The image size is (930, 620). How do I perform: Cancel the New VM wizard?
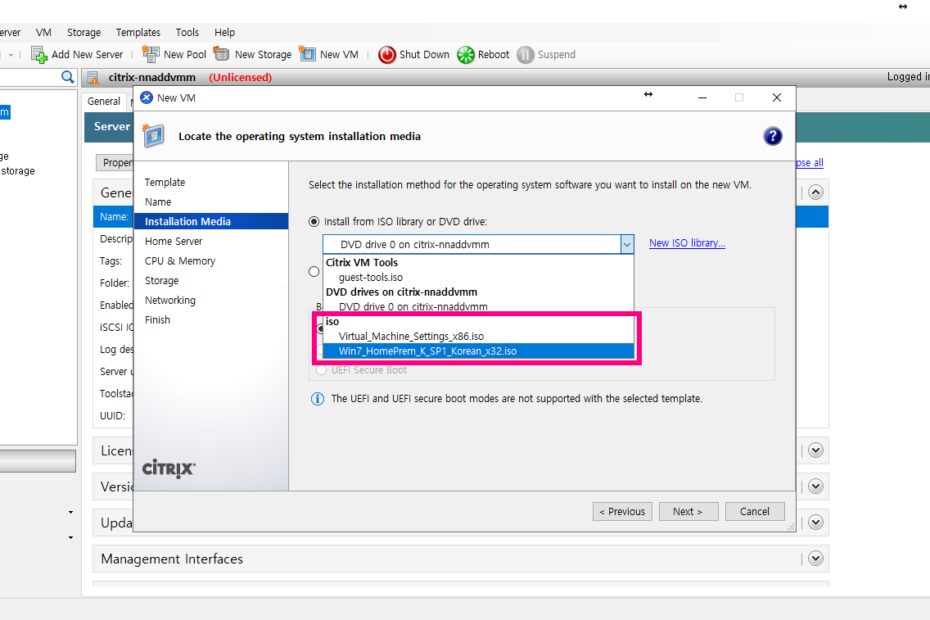(754, 511)
